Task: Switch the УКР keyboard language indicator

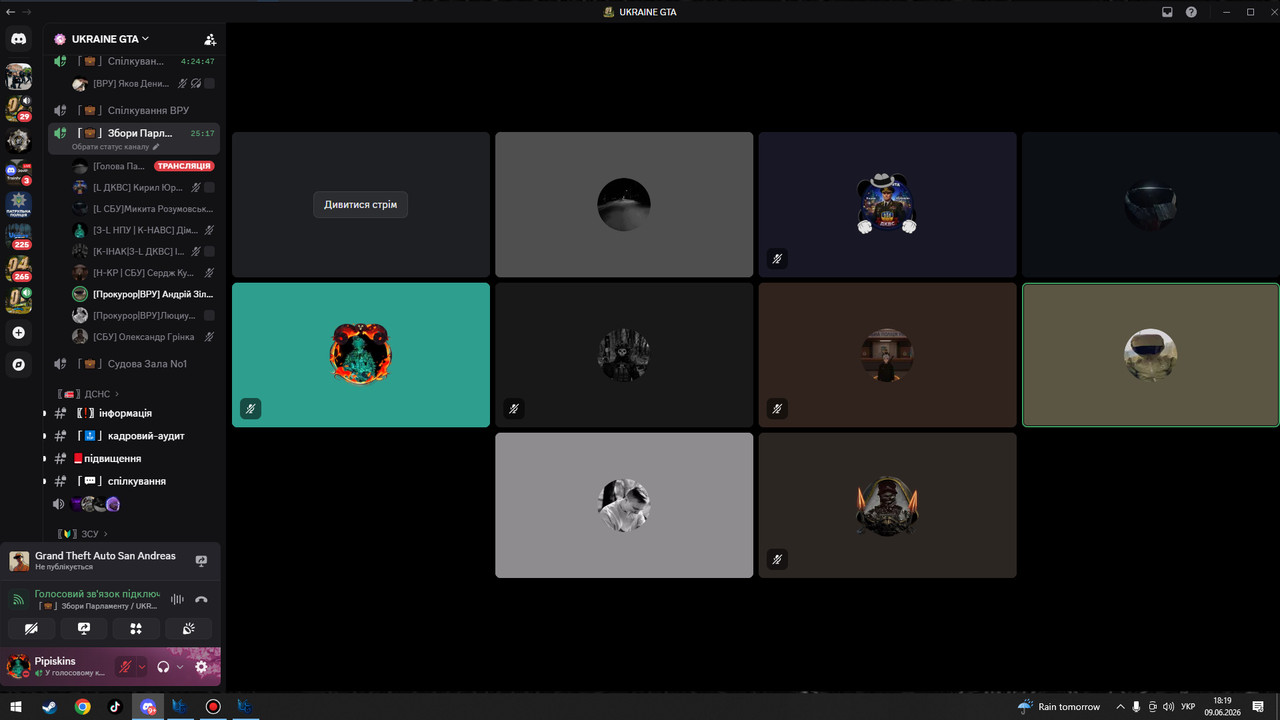Action: point(1188,706)
